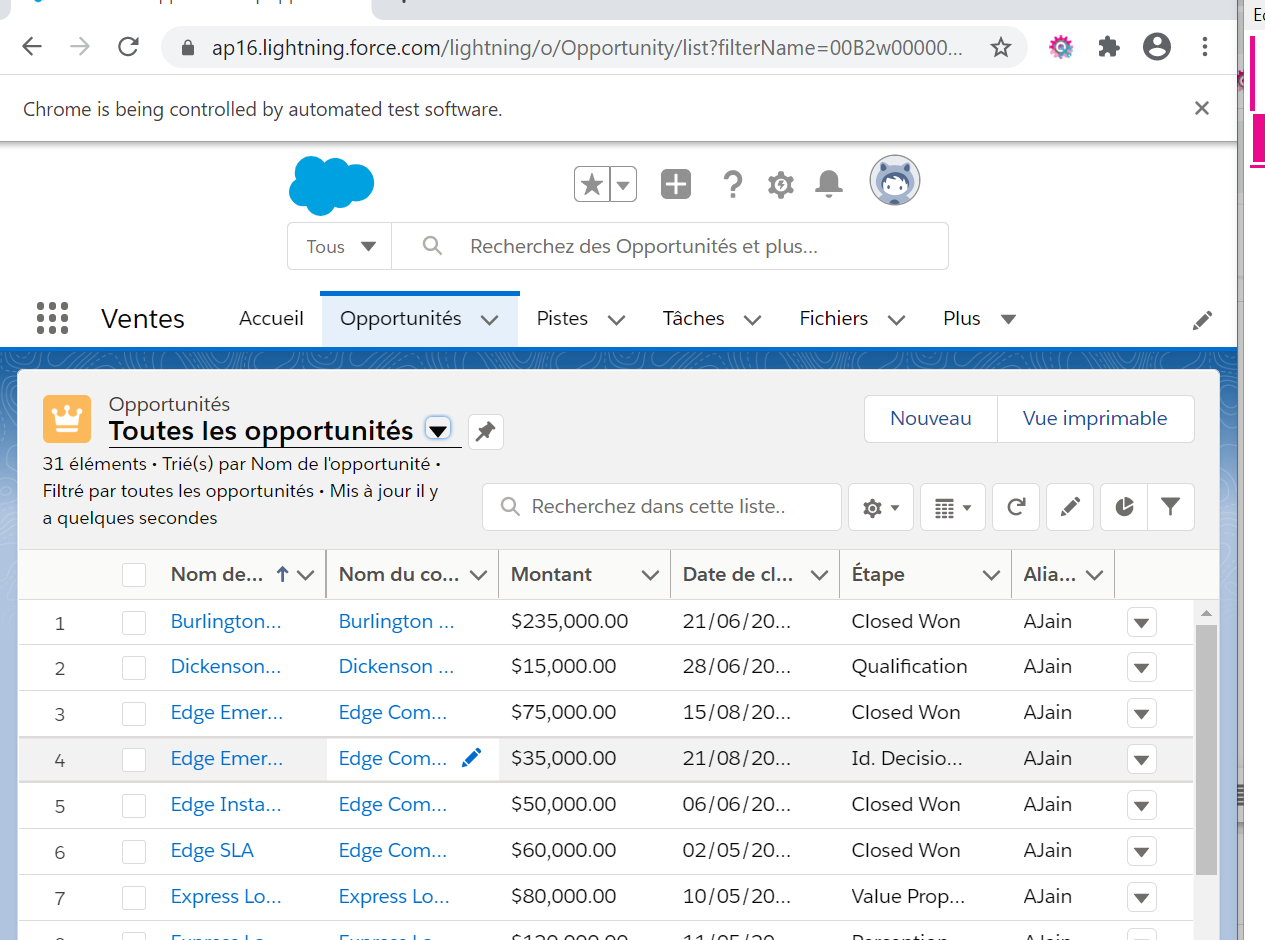This screenshot has height=940, width=1265.
Task: Open the Montant column header menu
Action: pyautogui.click(x=650, y=575)
